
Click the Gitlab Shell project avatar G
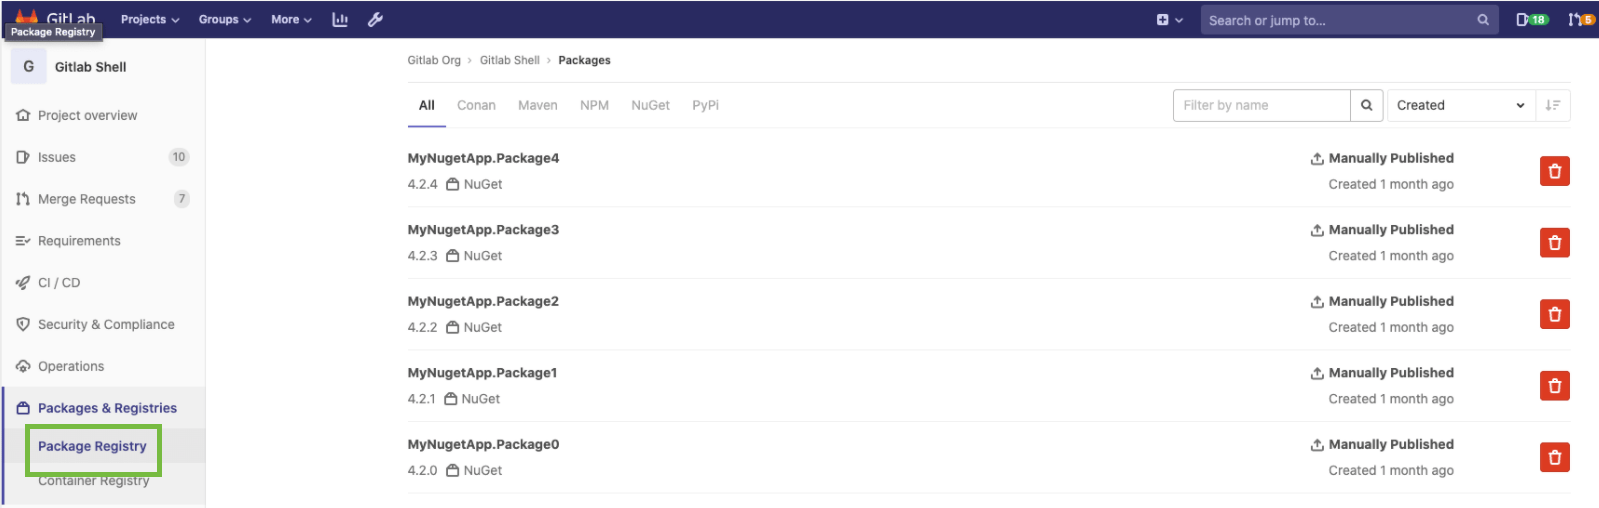click(28, 67)
